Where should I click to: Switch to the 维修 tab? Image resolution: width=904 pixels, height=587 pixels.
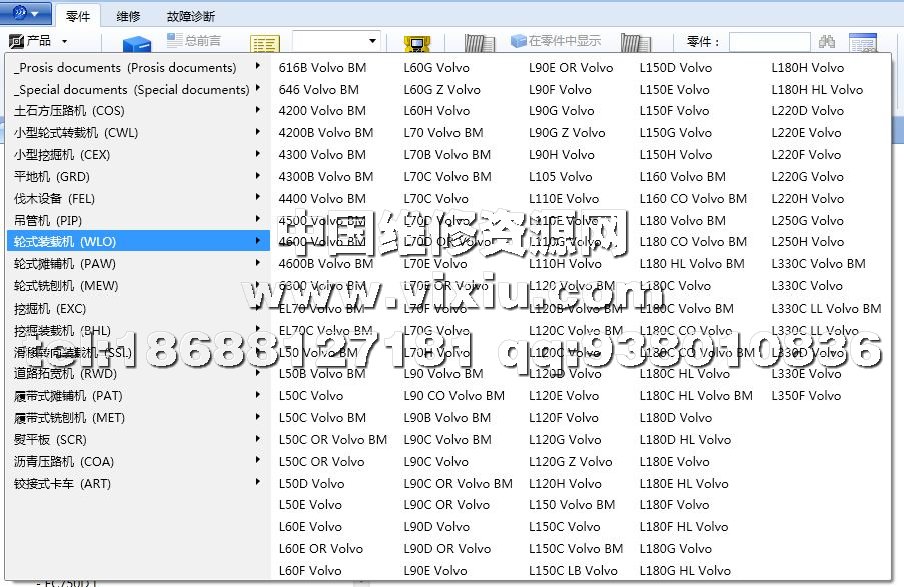pyautogui.click(x=128, y=16)
